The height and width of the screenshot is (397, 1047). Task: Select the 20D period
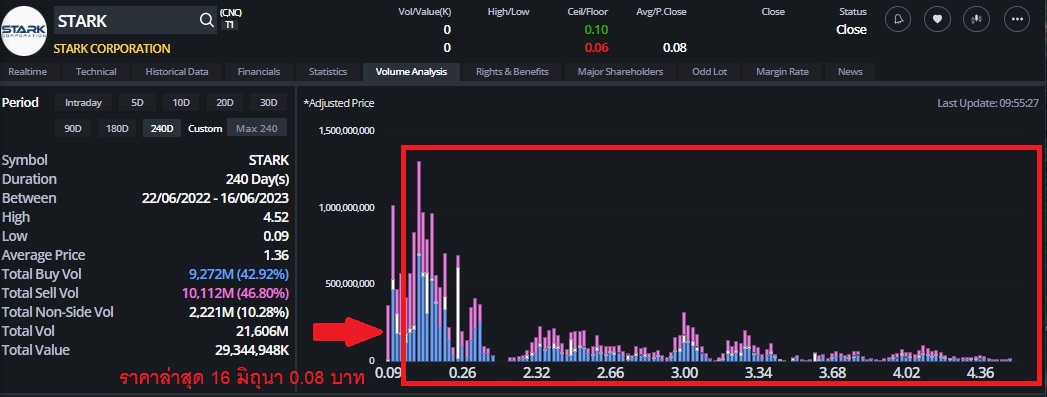coord(225,103)
